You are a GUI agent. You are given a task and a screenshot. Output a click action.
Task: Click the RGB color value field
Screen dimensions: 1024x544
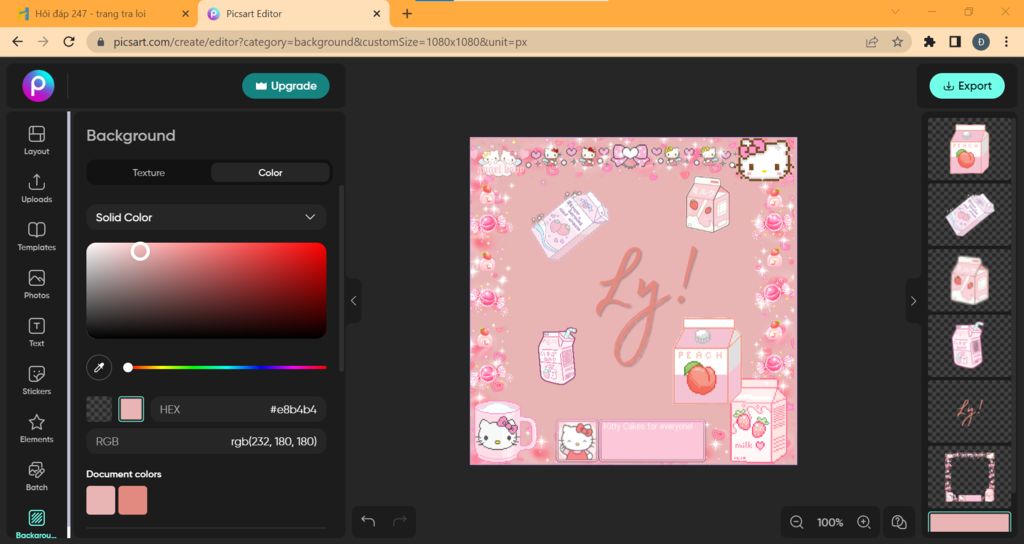pos(206,441)
